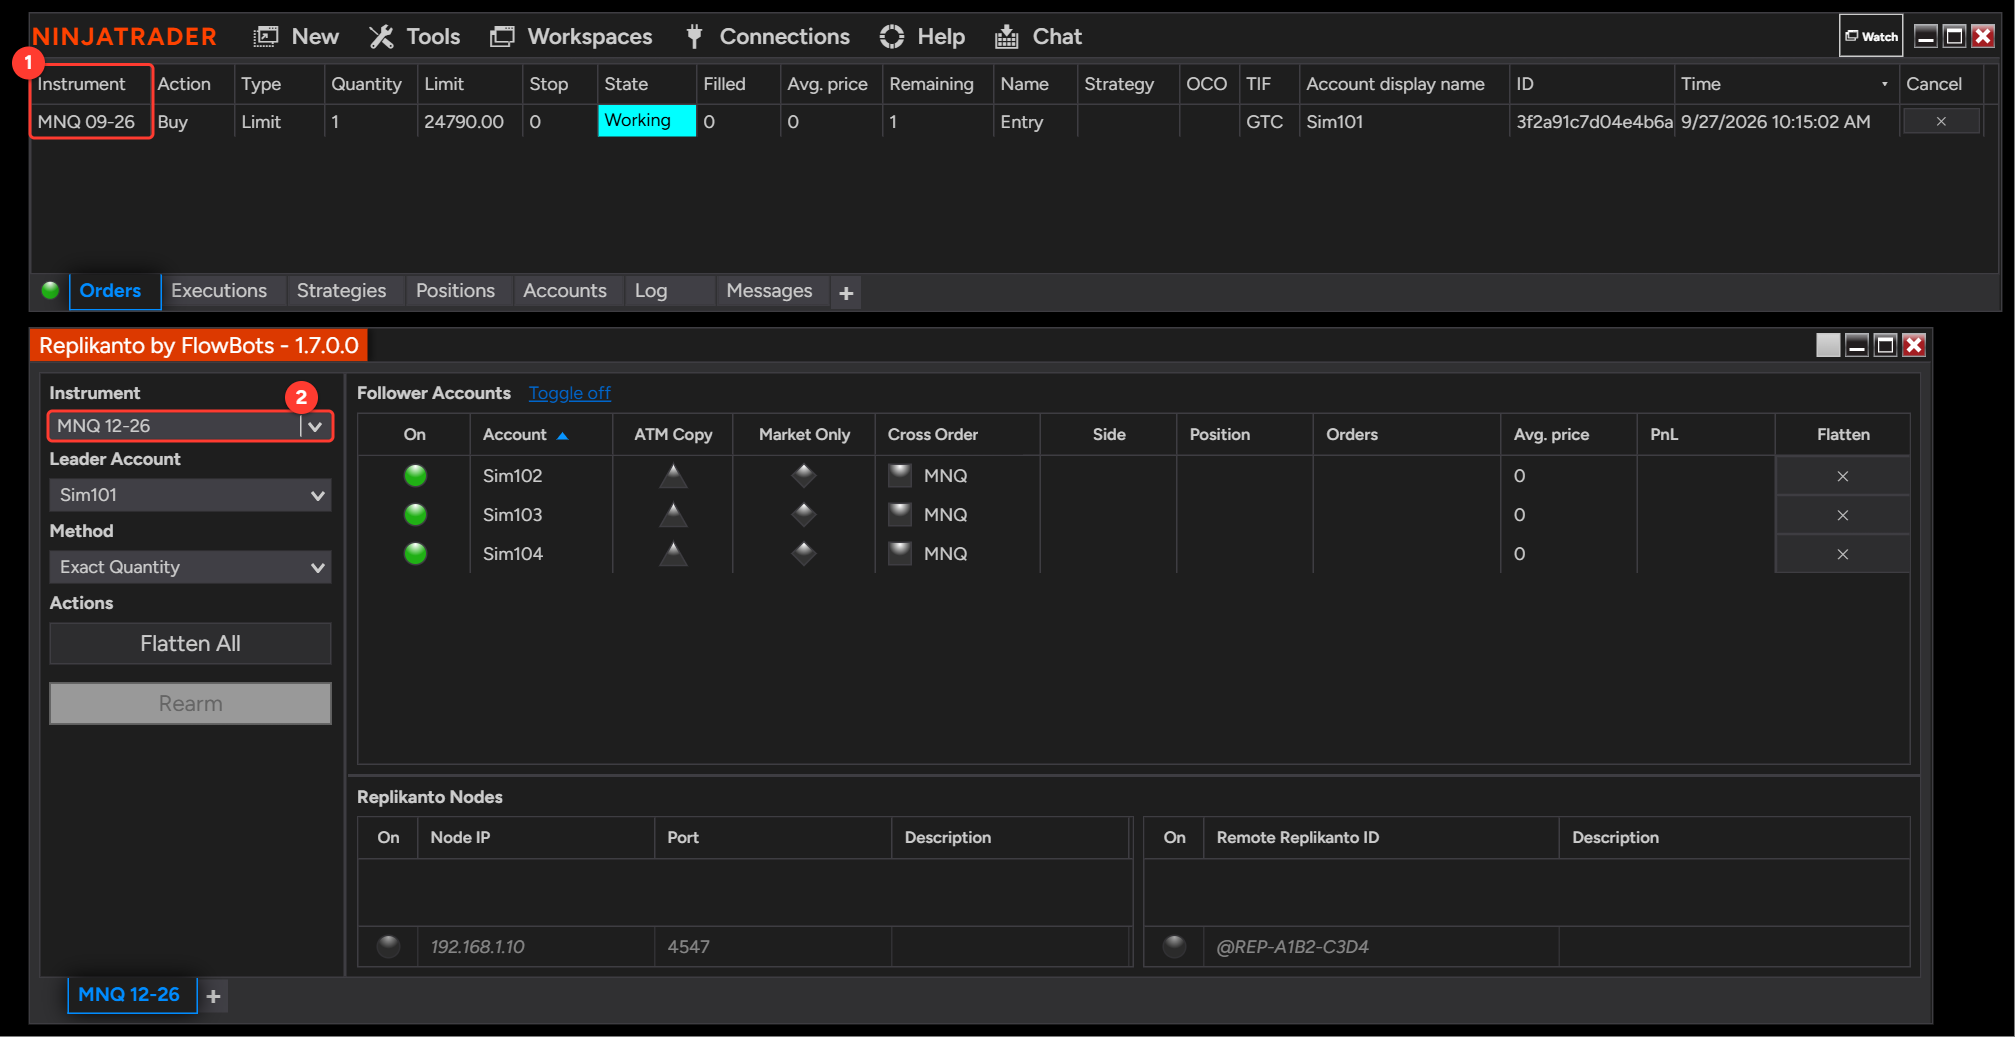Sort followers by Account column
This screenshot has width=2015, height=1037.
point(540,435)
